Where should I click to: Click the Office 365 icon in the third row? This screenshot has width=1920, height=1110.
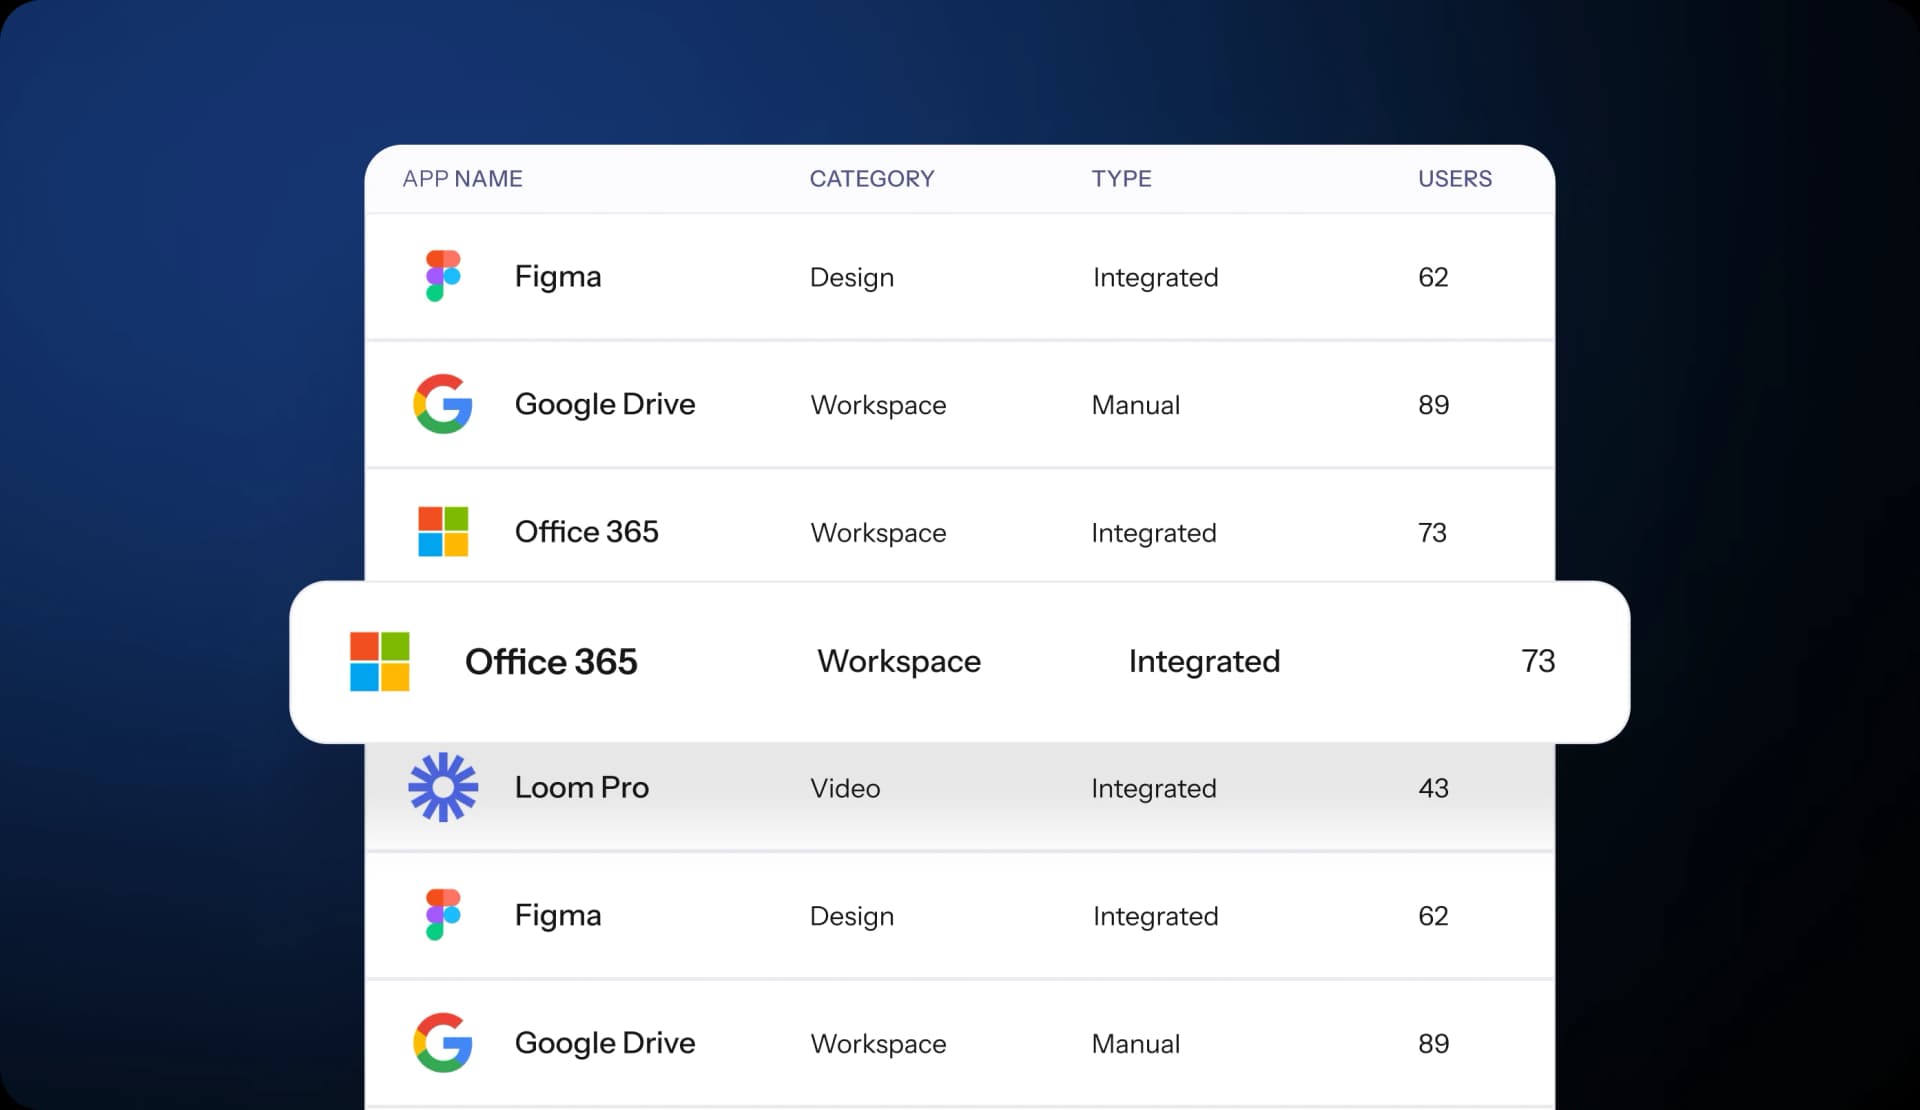click(443, 532)
